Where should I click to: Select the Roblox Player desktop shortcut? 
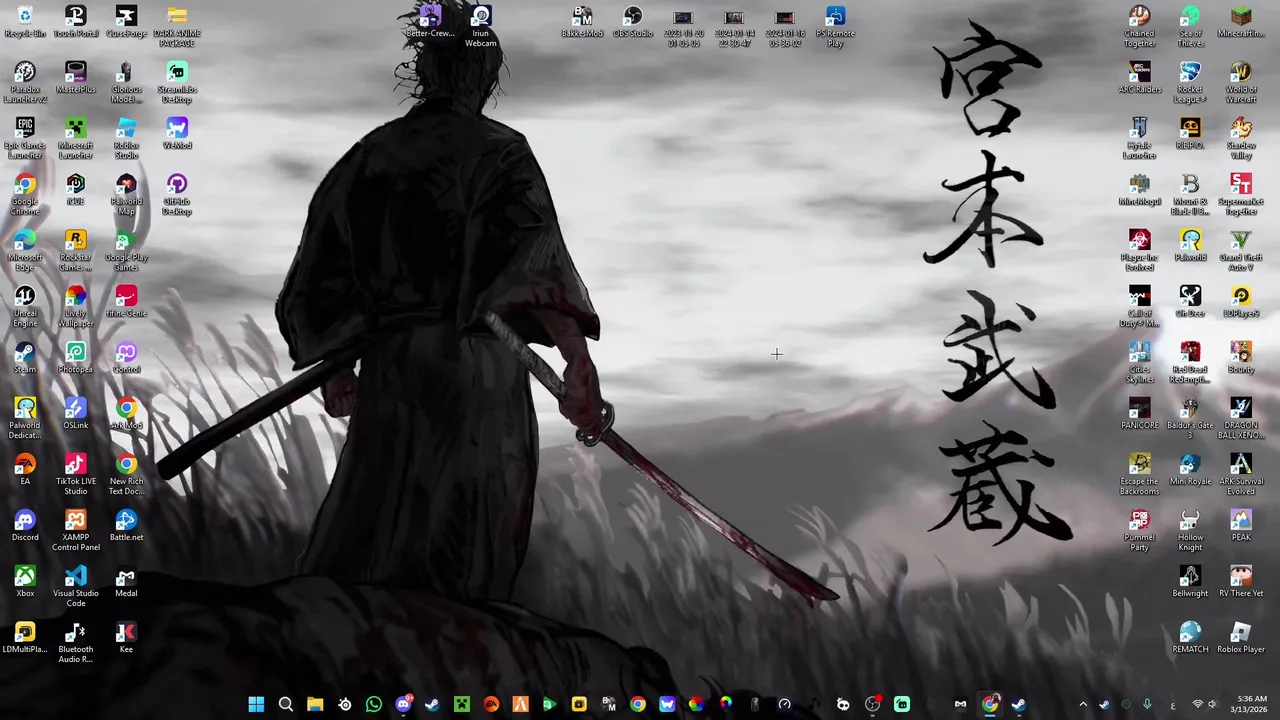[1241, 638]
